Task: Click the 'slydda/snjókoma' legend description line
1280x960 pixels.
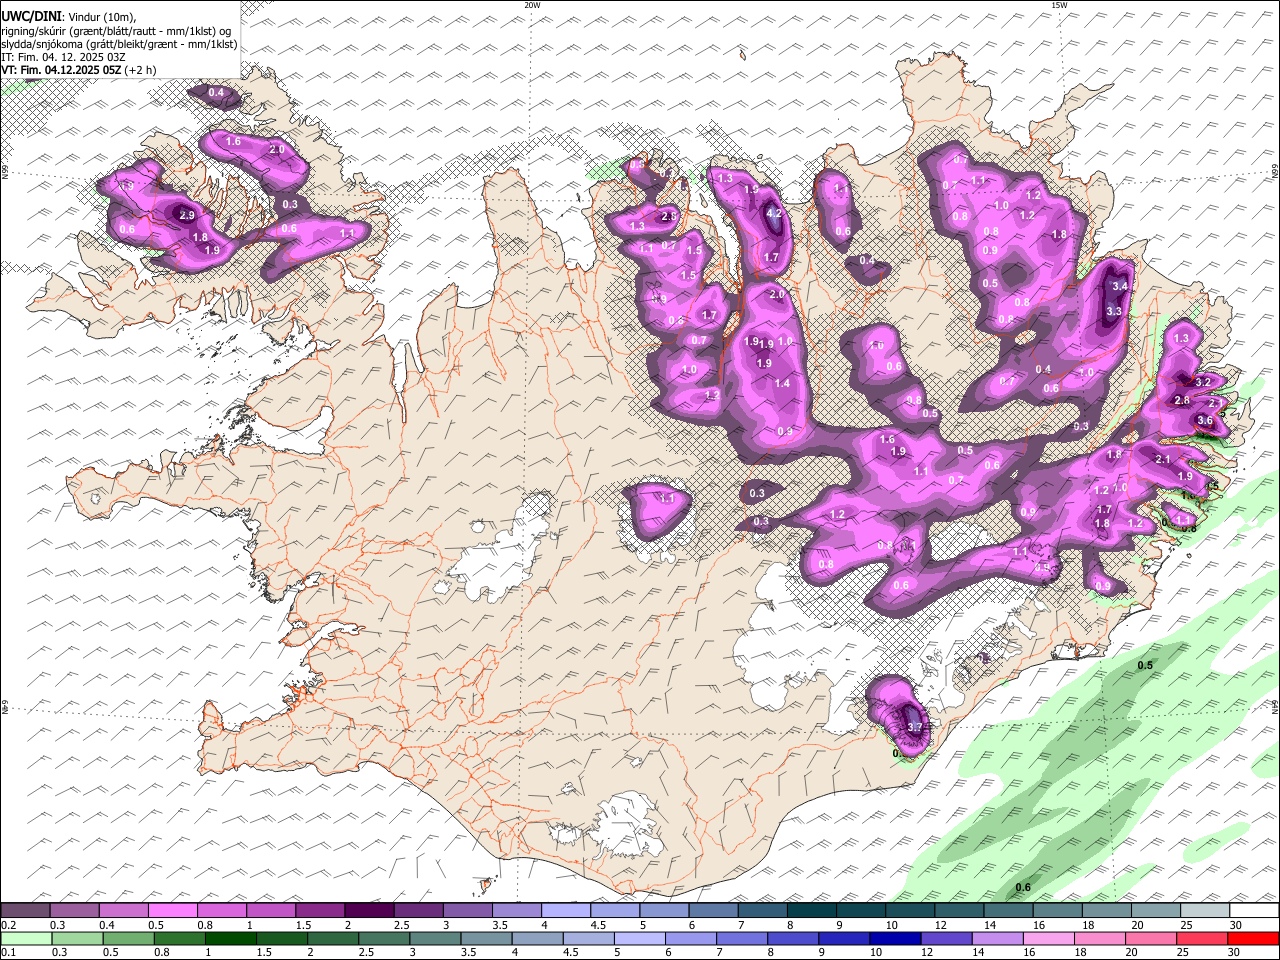Action: (x=119, y=44)
